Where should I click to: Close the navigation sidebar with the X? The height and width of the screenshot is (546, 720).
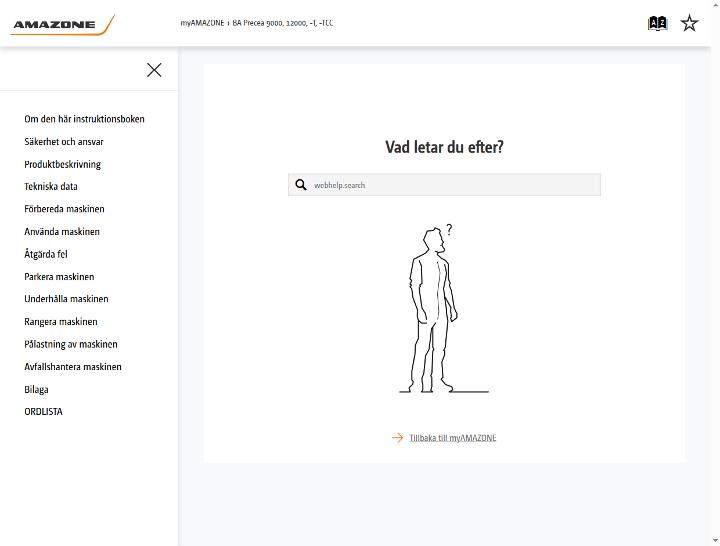tap(154, 70)
